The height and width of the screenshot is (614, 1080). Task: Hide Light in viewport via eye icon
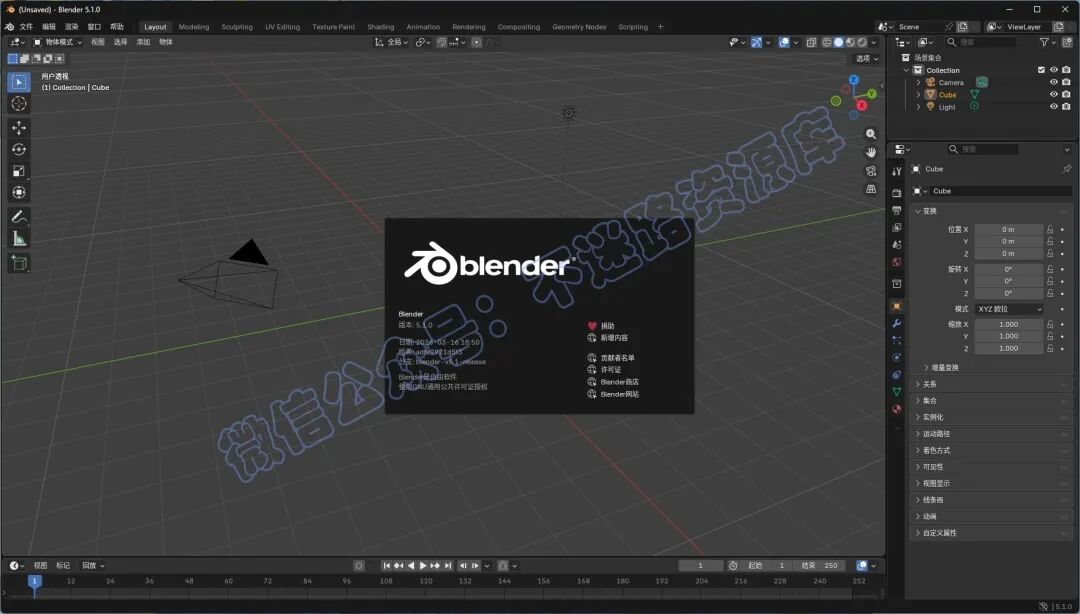click(1053, 107)
